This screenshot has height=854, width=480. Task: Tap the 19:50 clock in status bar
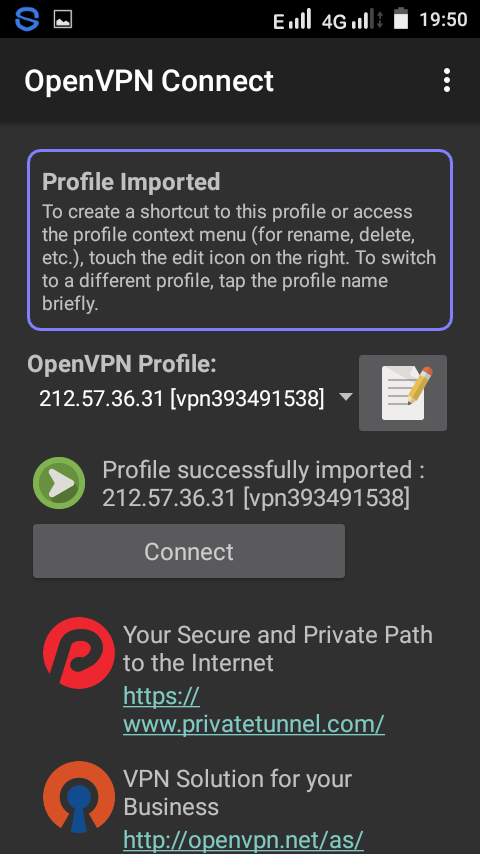click(443, 20)
